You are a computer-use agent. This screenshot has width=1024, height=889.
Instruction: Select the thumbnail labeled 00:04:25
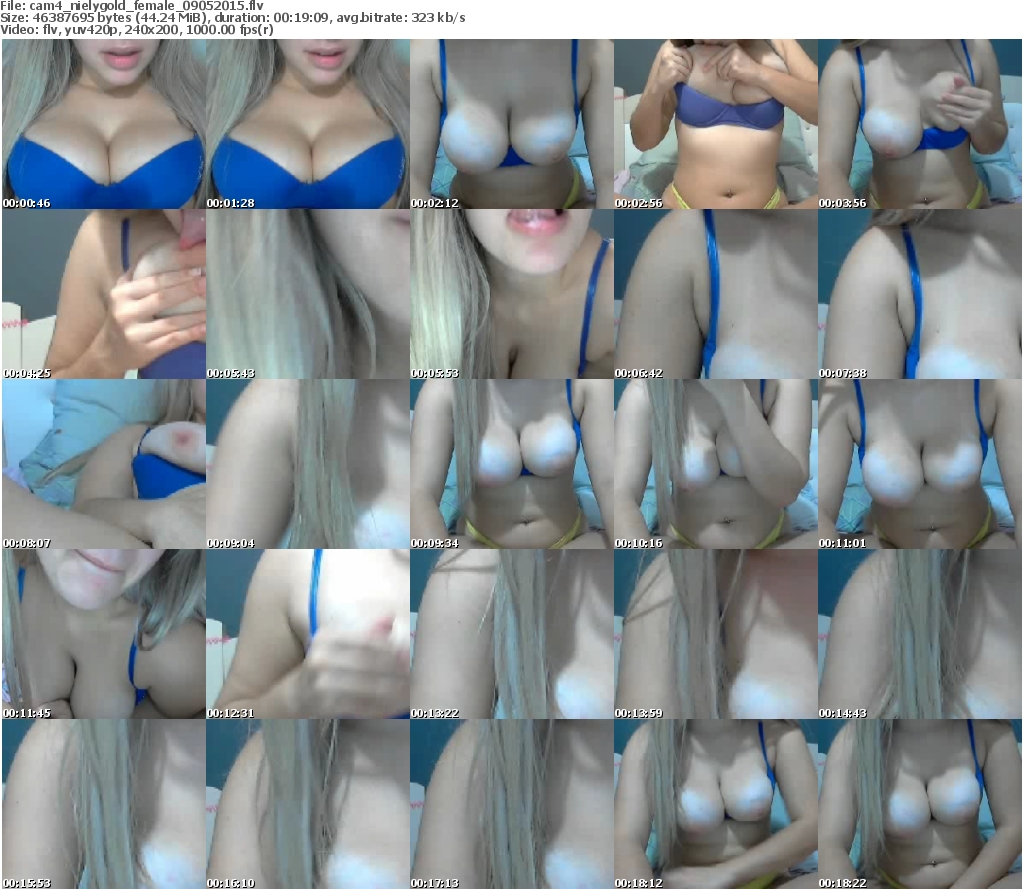click(x=103, y=294)
